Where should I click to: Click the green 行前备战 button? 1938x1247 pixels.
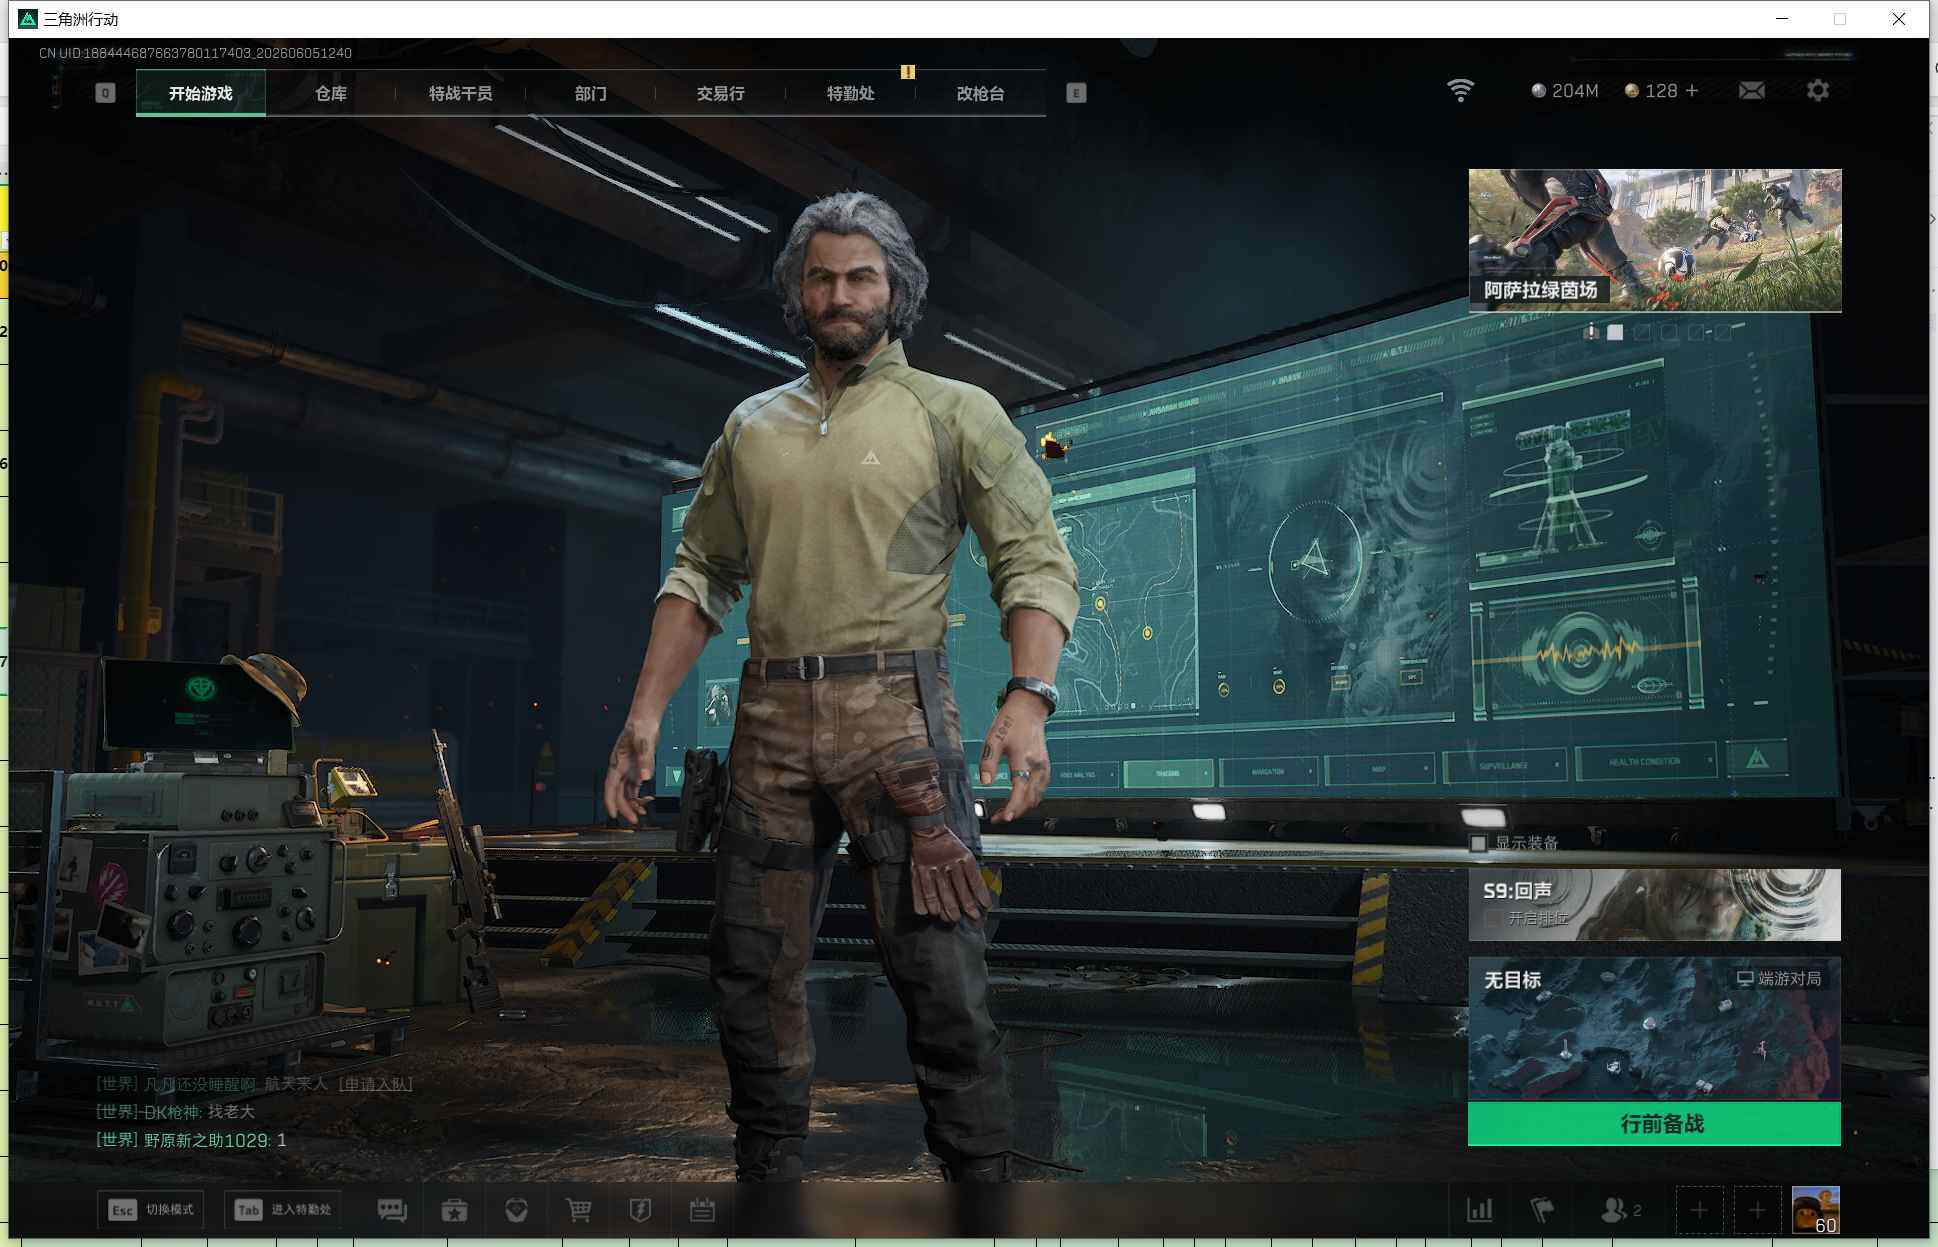point(1655,1124)
